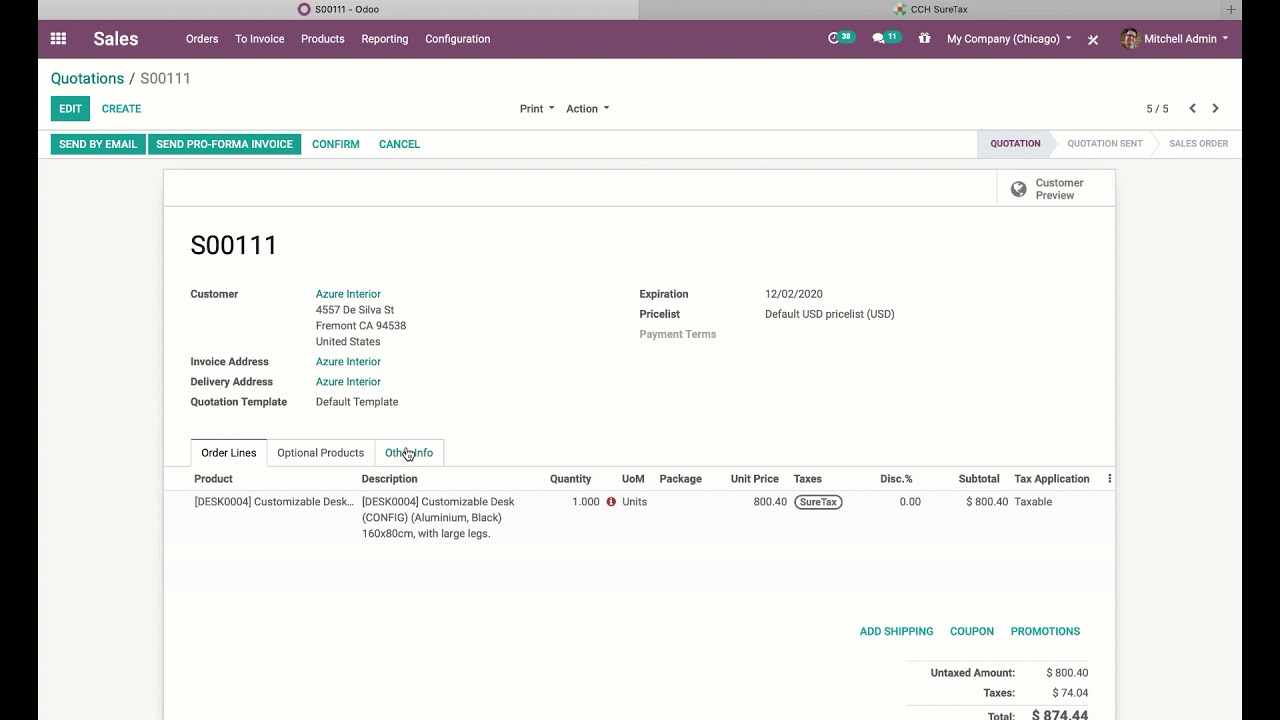Screen dimensions: 1280x720
Task: Open My Company (Chicago) company switcher
Action: [x=1009, y=39]
